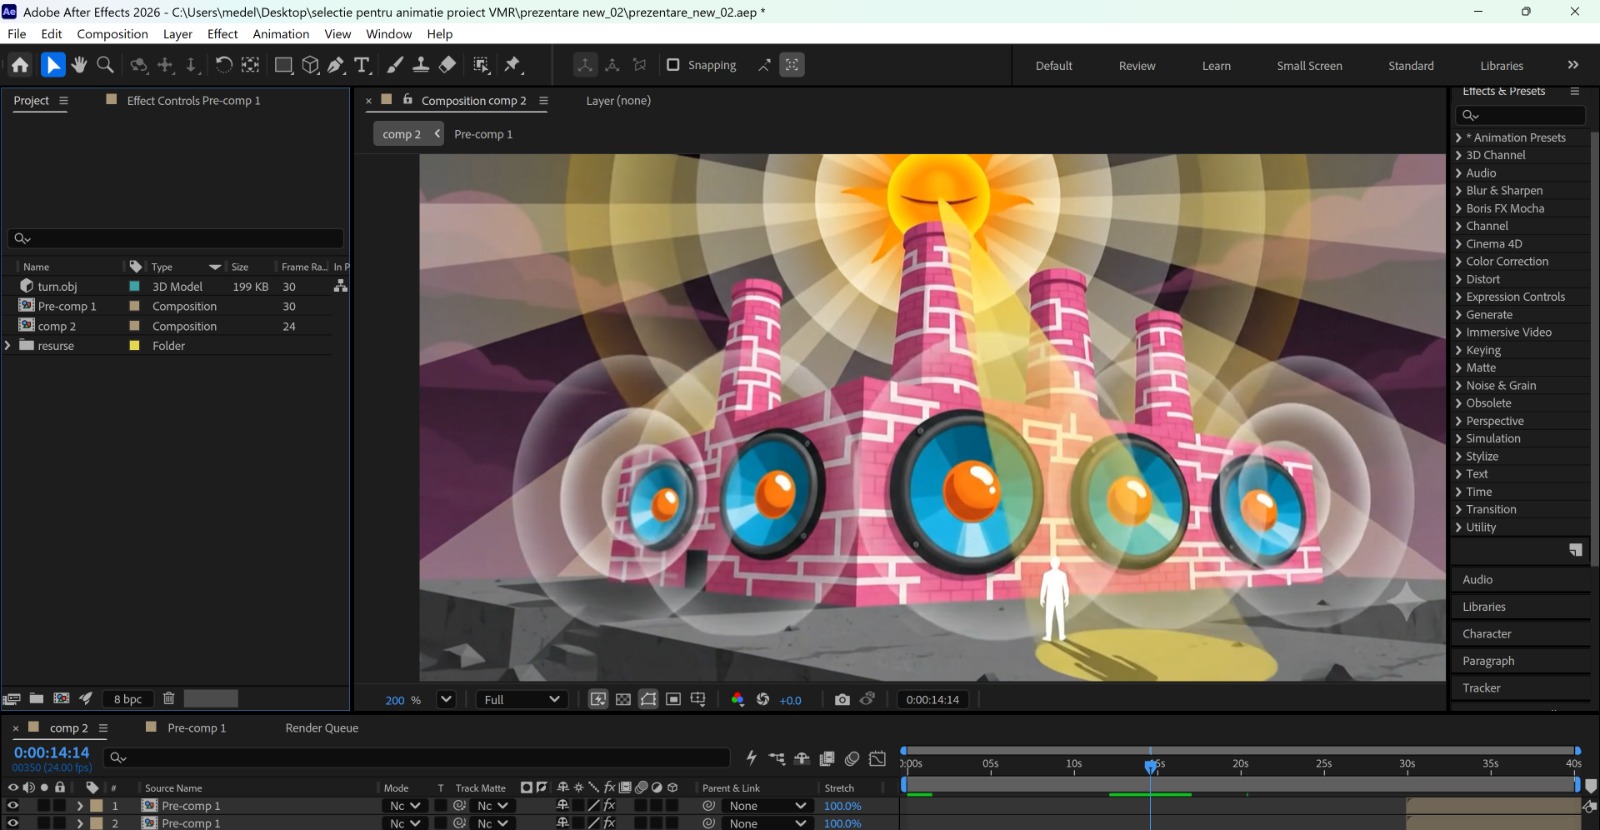Open the Composition menu
1600x830 pixels.
pyautogui.click(x=112, y=34)
